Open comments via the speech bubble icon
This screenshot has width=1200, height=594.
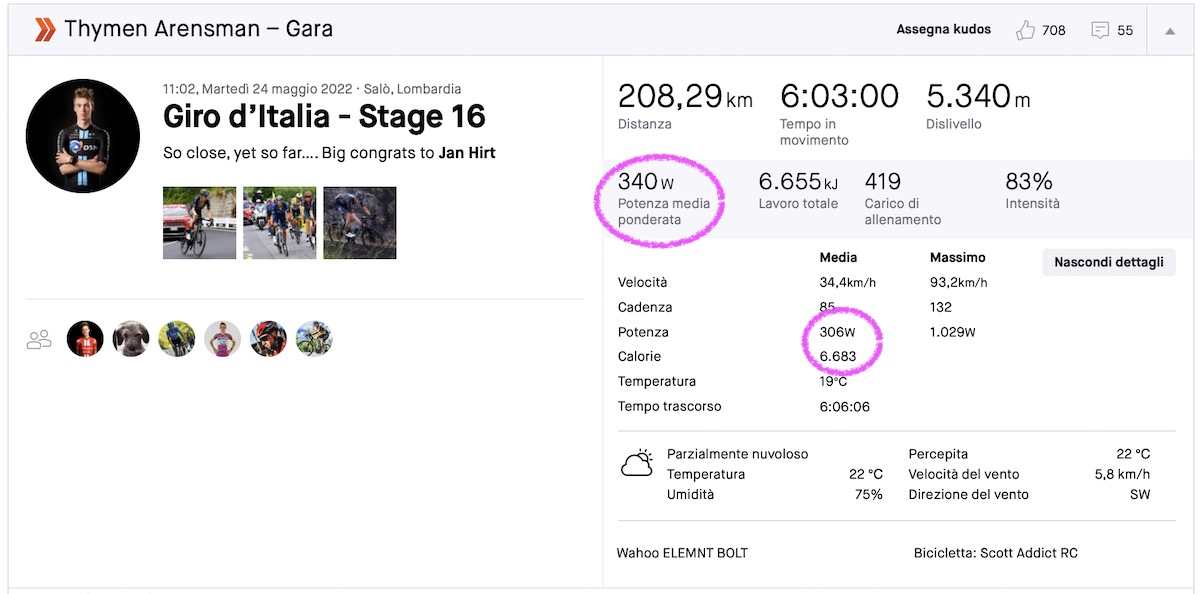tap(1100, 30)
